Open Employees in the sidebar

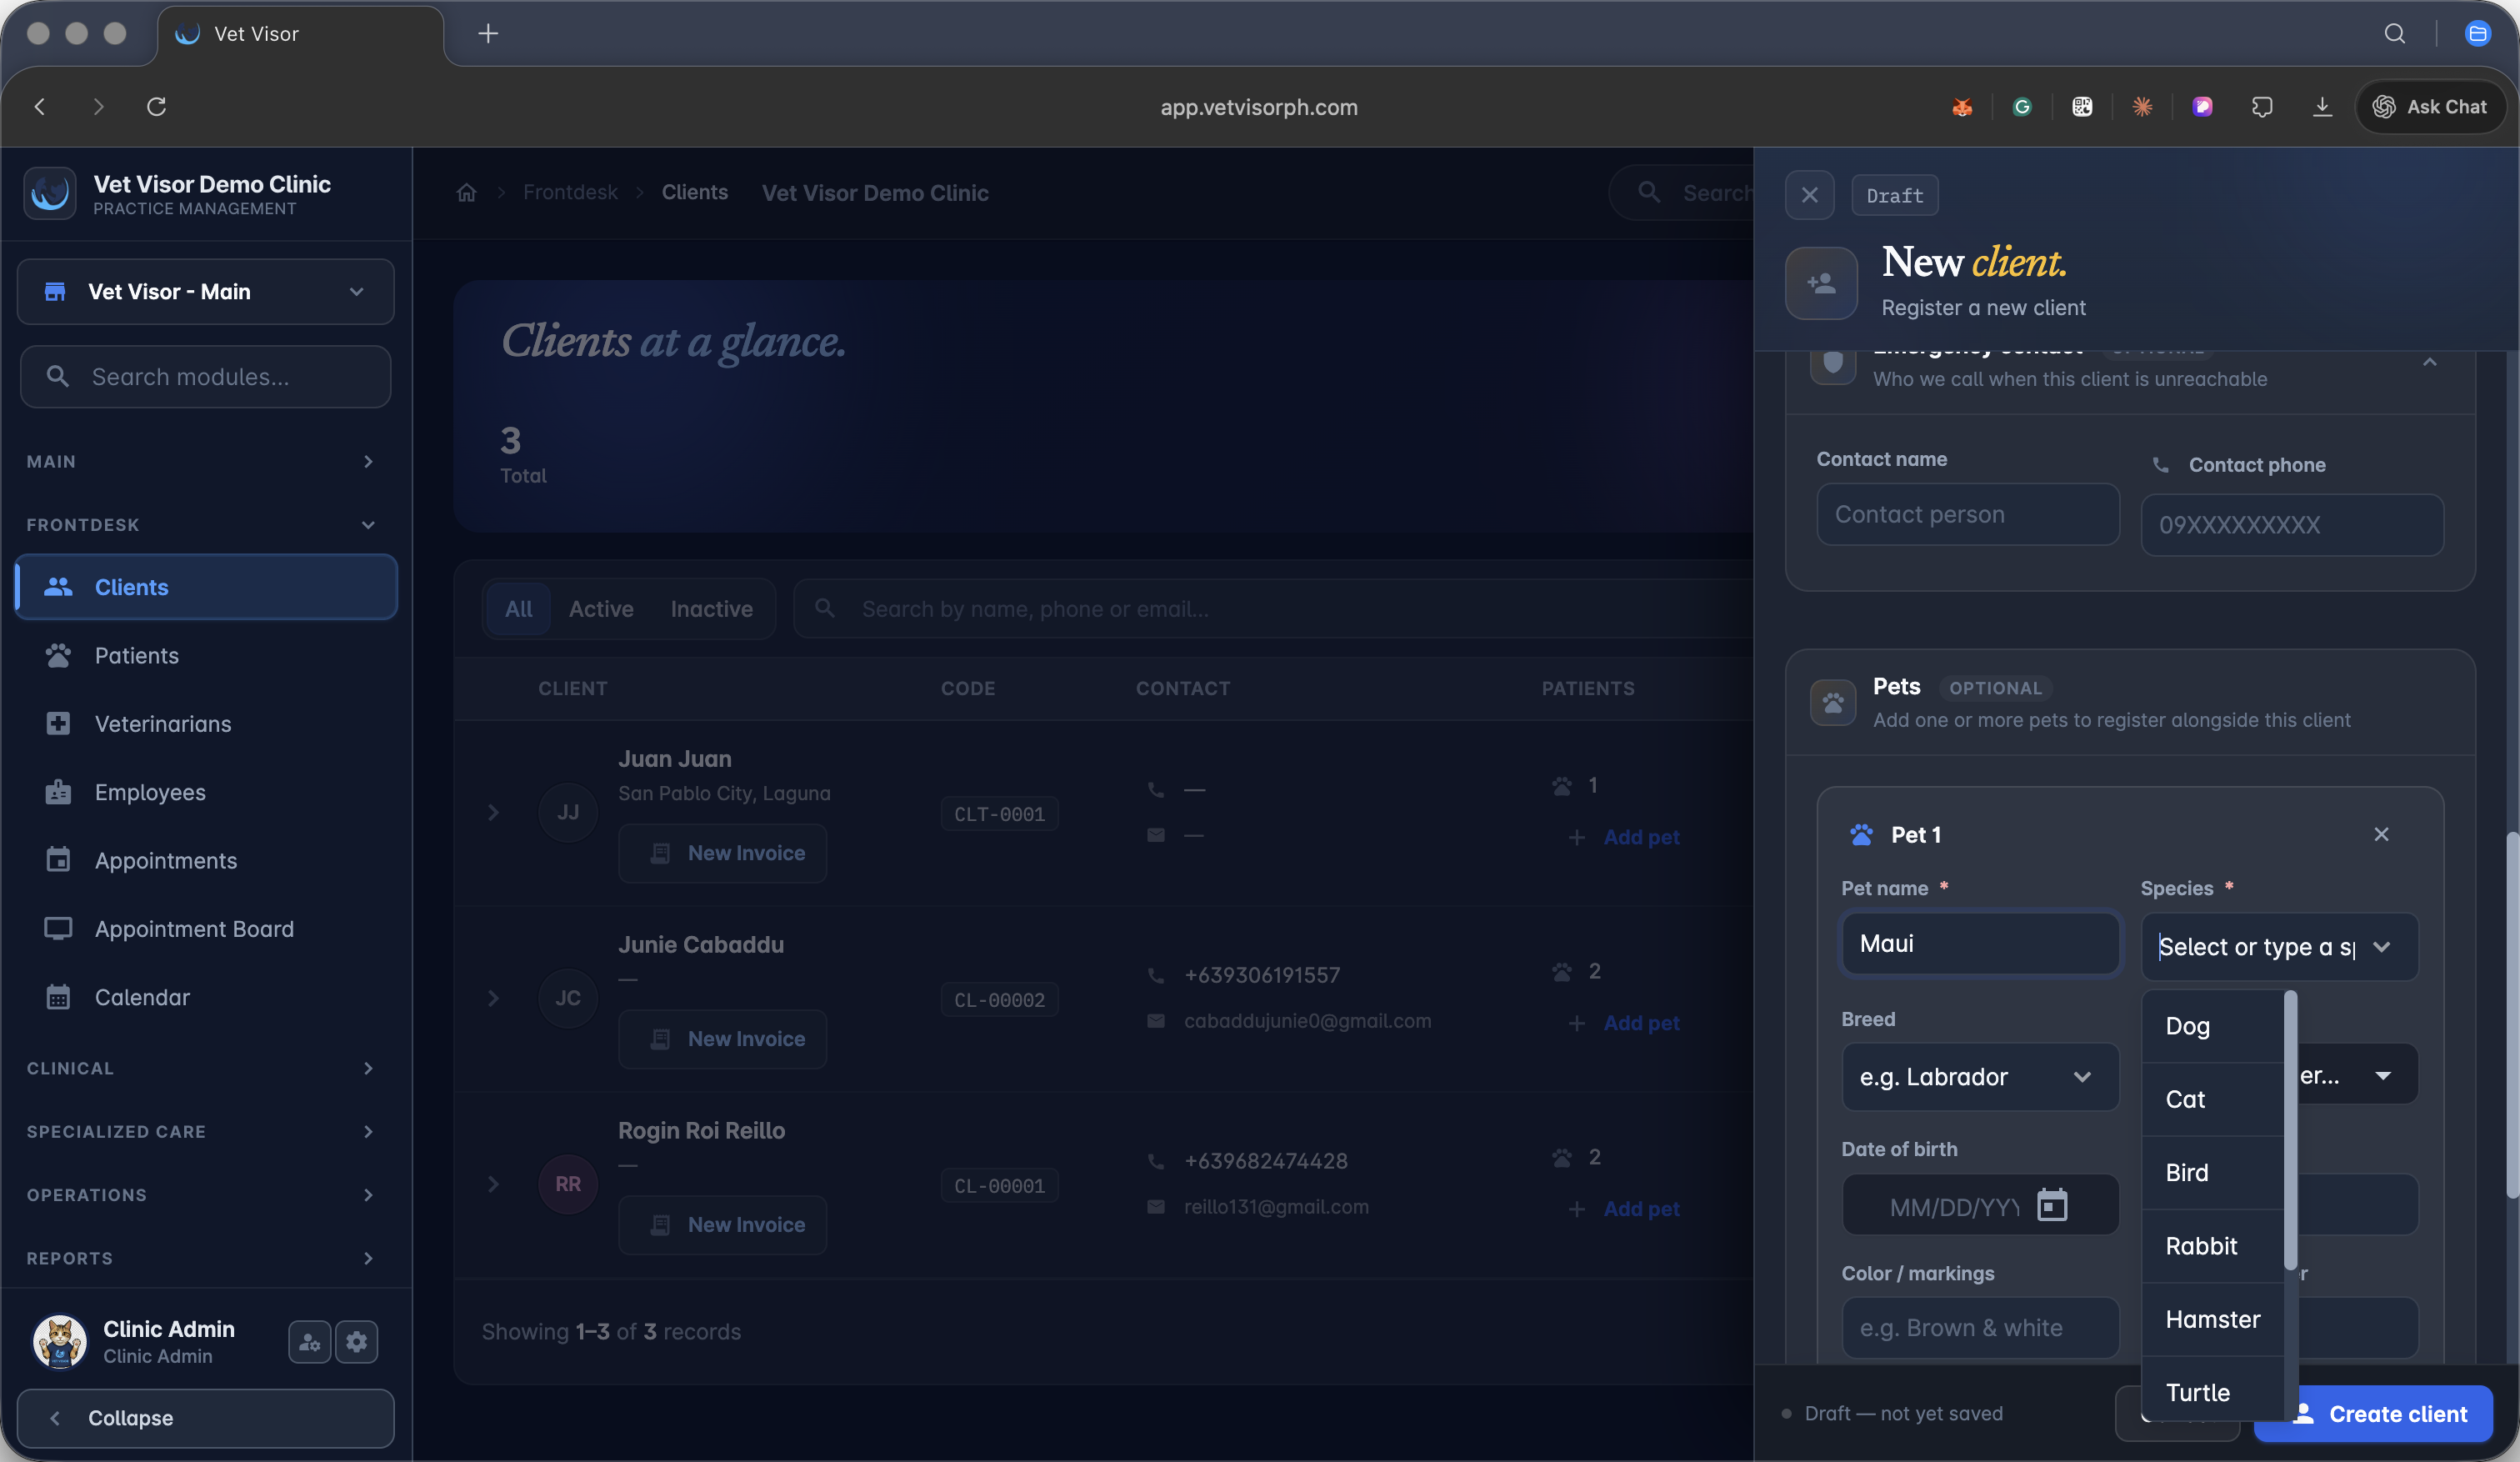(x=206, y=793)
